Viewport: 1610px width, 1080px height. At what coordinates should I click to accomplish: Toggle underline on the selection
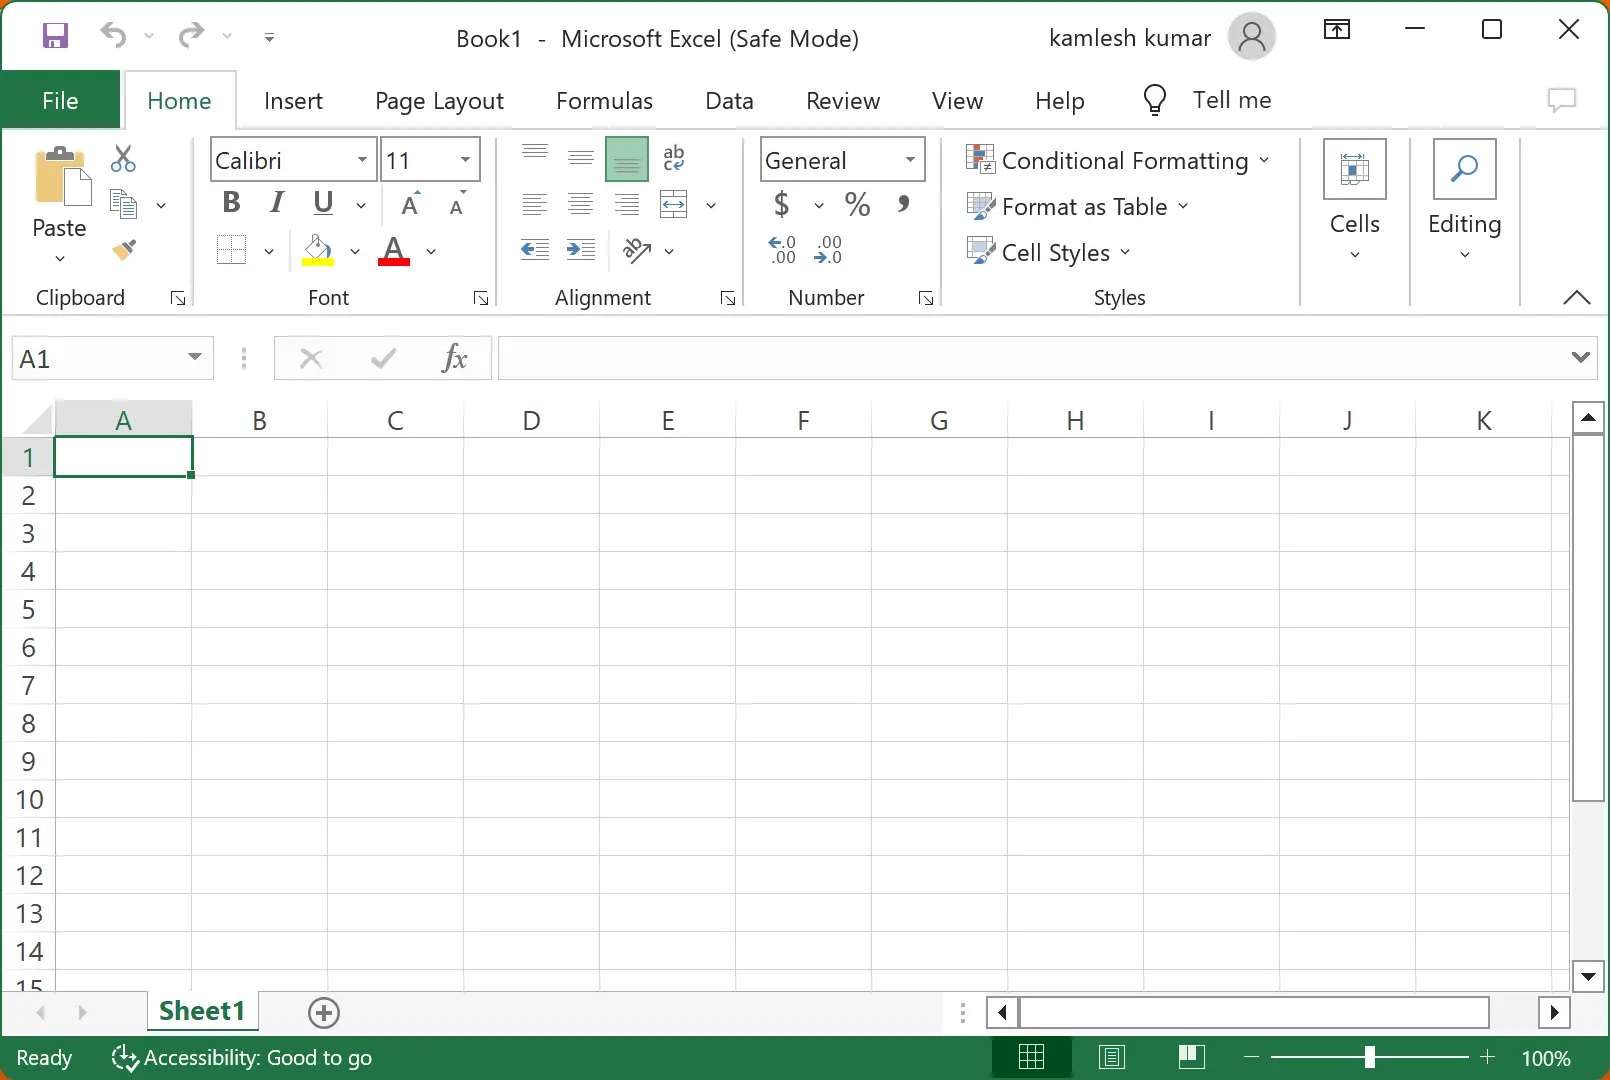(321, 202)
